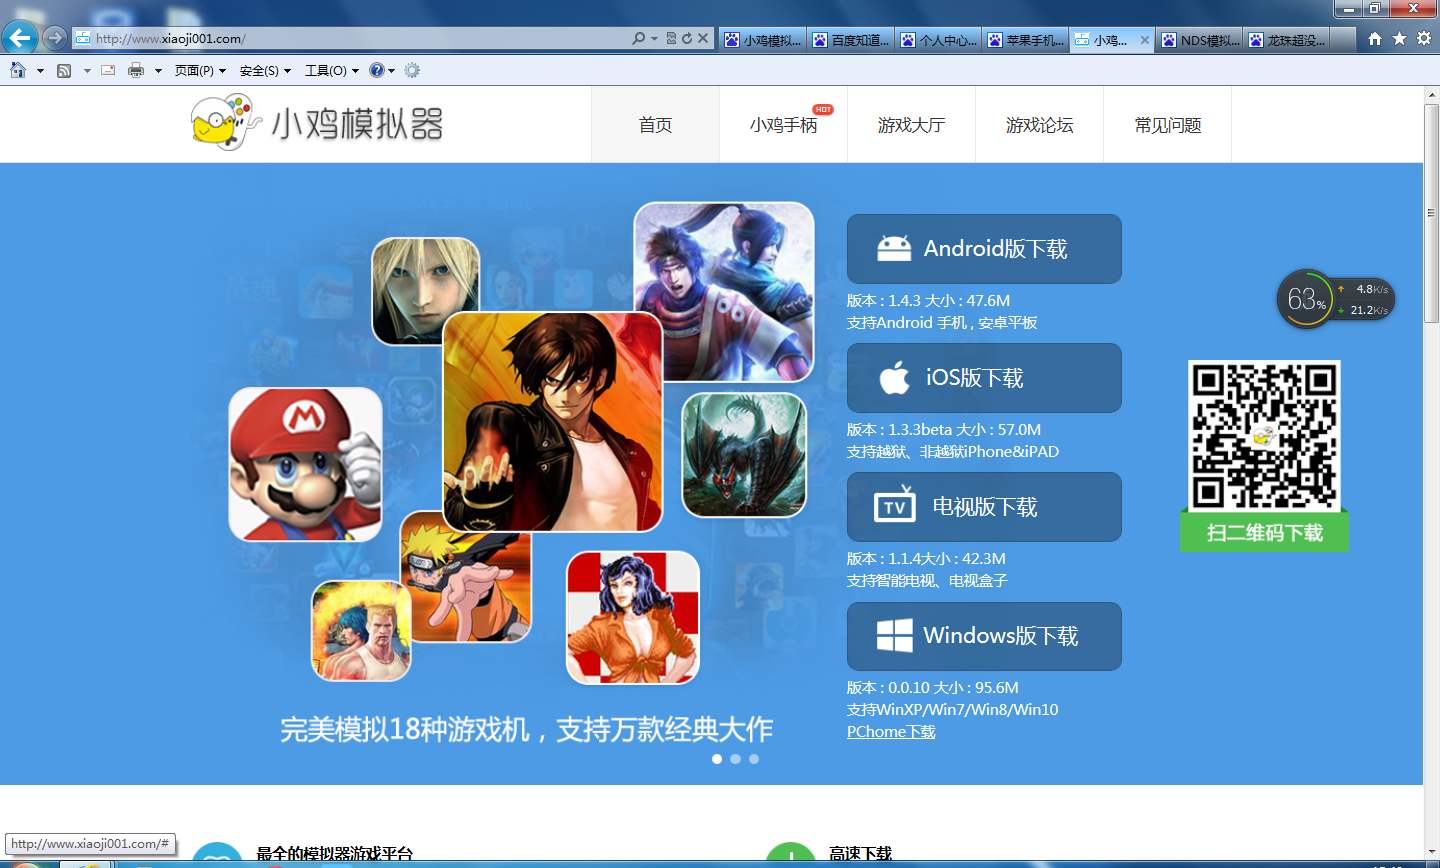Close the active 小鸡... tab
The height and width of the screenshot is (868, 1440).
(x=1145, y=40)
